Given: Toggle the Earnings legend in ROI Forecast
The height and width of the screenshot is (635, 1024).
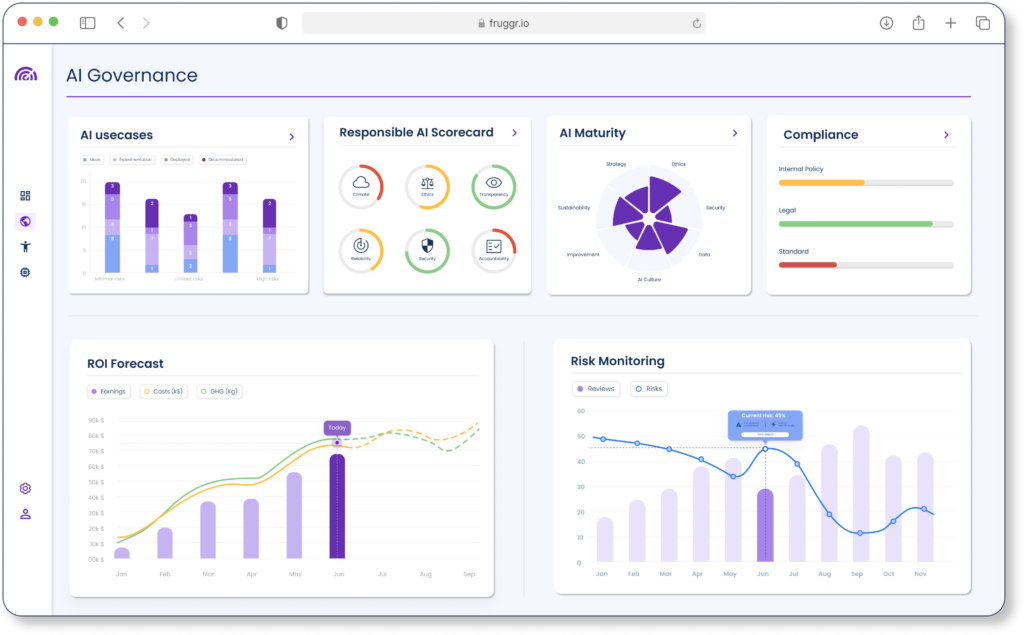Looking at the screenshot, I should tap(108, 391).
